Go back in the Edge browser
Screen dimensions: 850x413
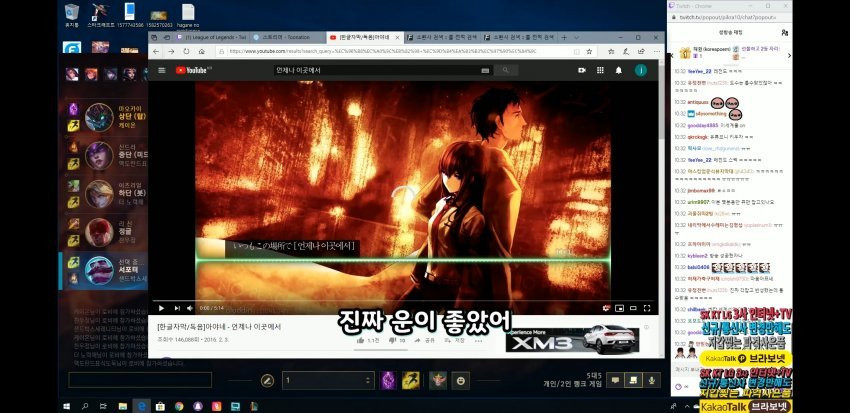point(156,51)
